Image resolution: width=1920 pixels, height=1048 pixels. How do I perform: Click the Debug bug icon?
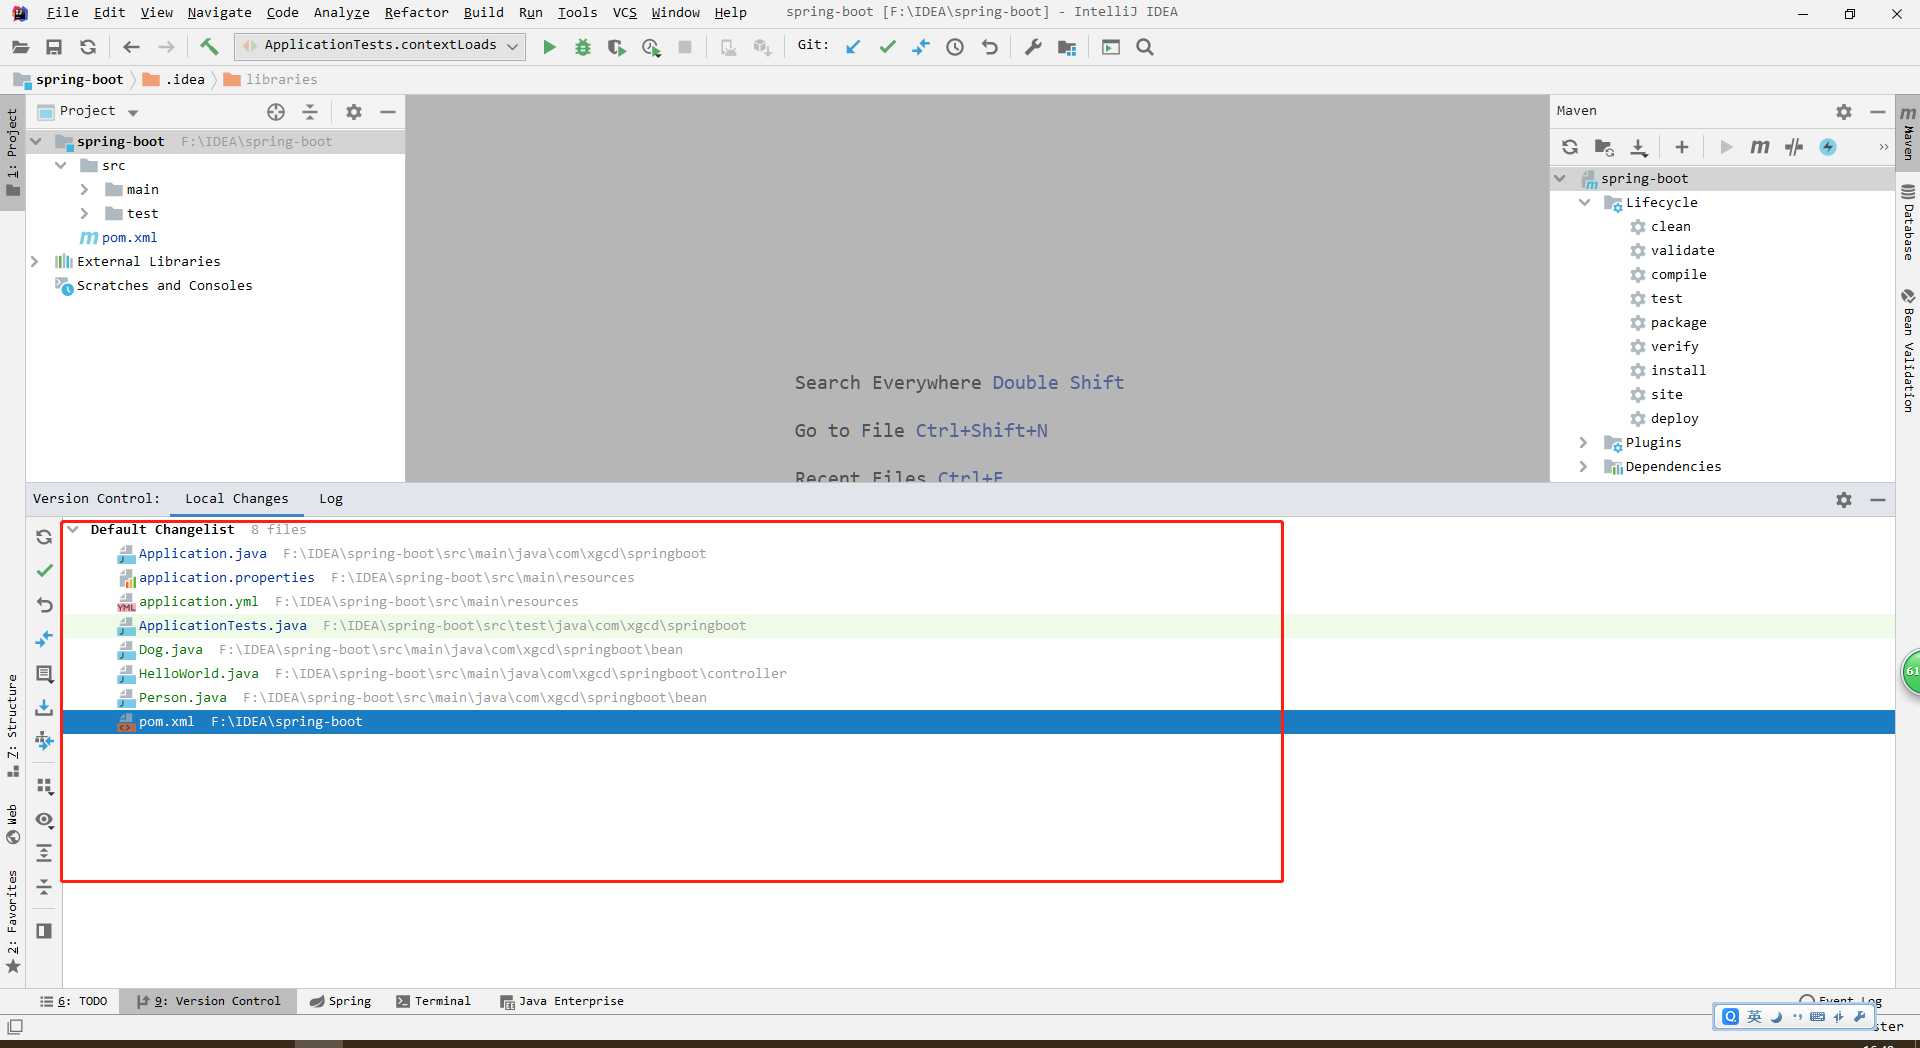tap(583, 47)
